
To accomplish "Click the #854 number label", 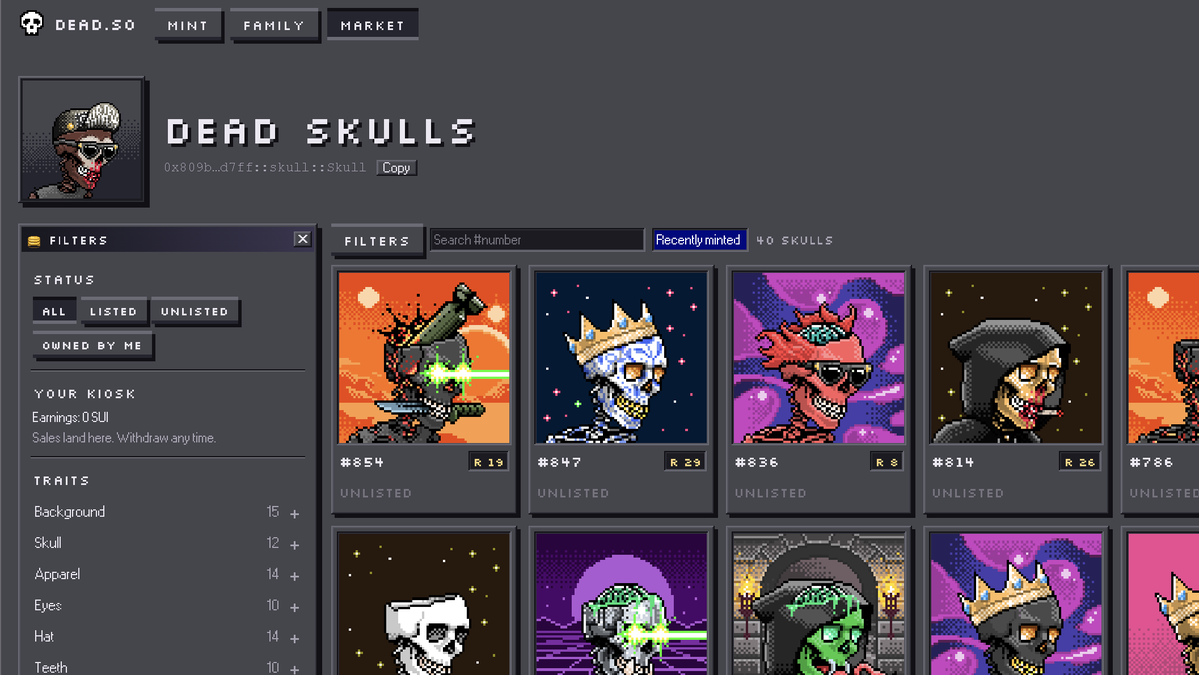I will click(x=362, y=462).
